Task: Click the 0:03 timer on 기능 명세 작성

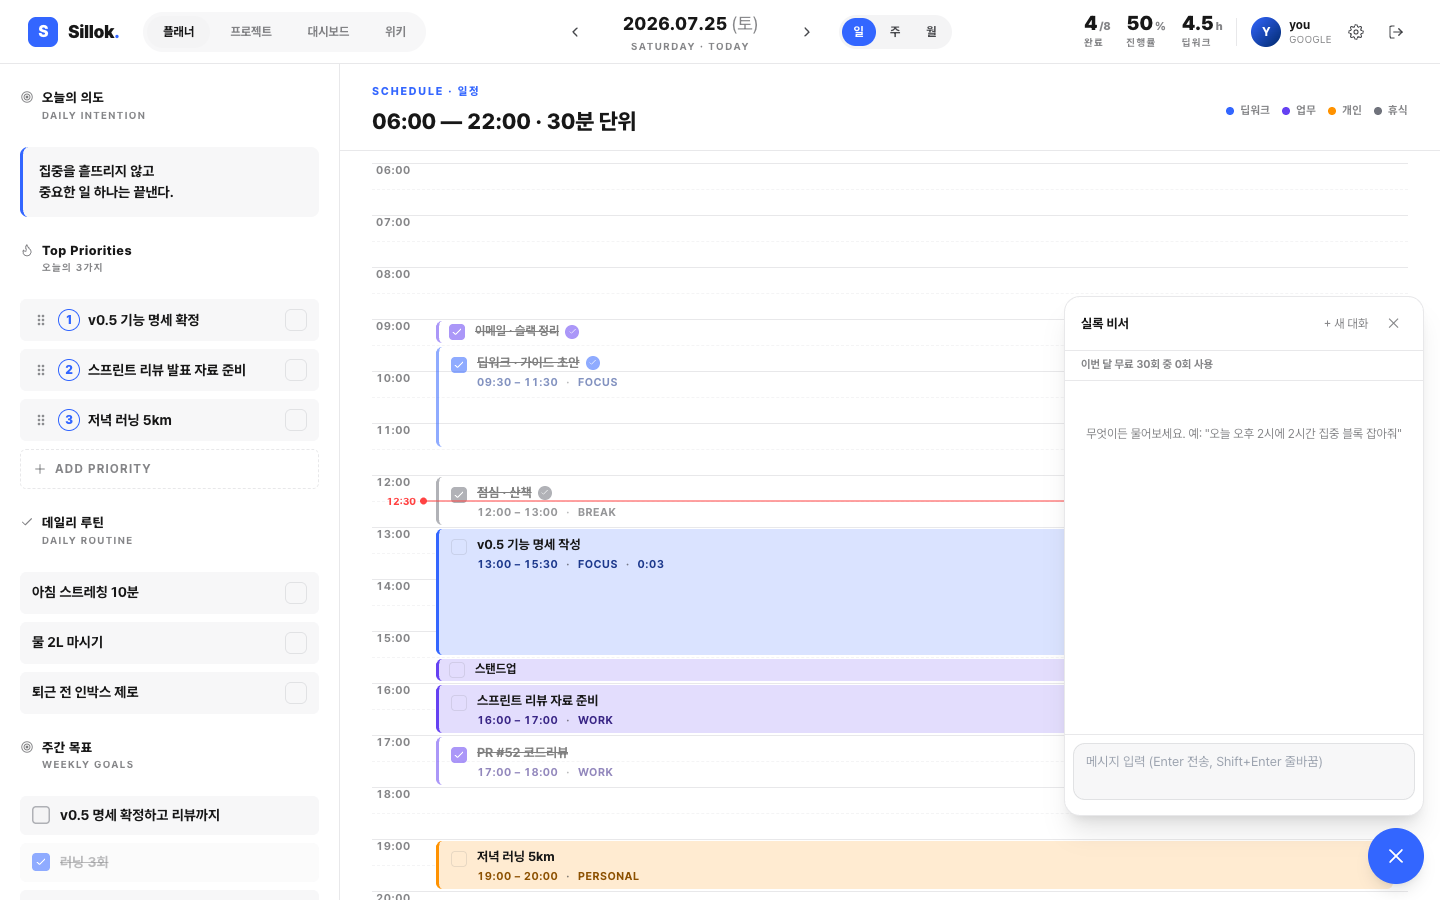Action: tap(651, 564)
